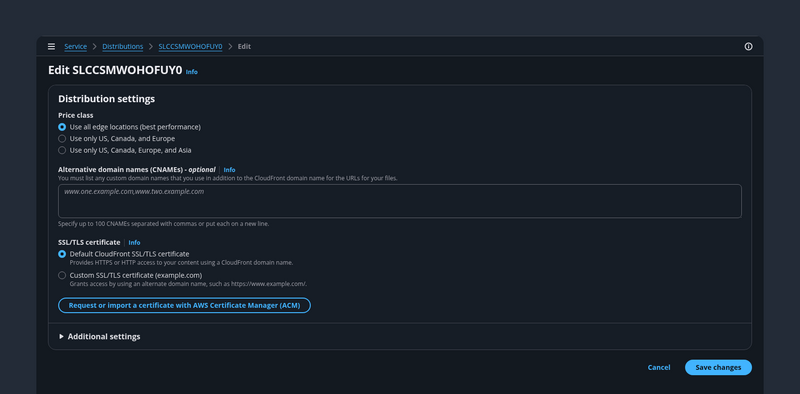Screen dimensions: 800x394
Task: Navigate to Distributions breadcrumb
Action: [122, 46]
